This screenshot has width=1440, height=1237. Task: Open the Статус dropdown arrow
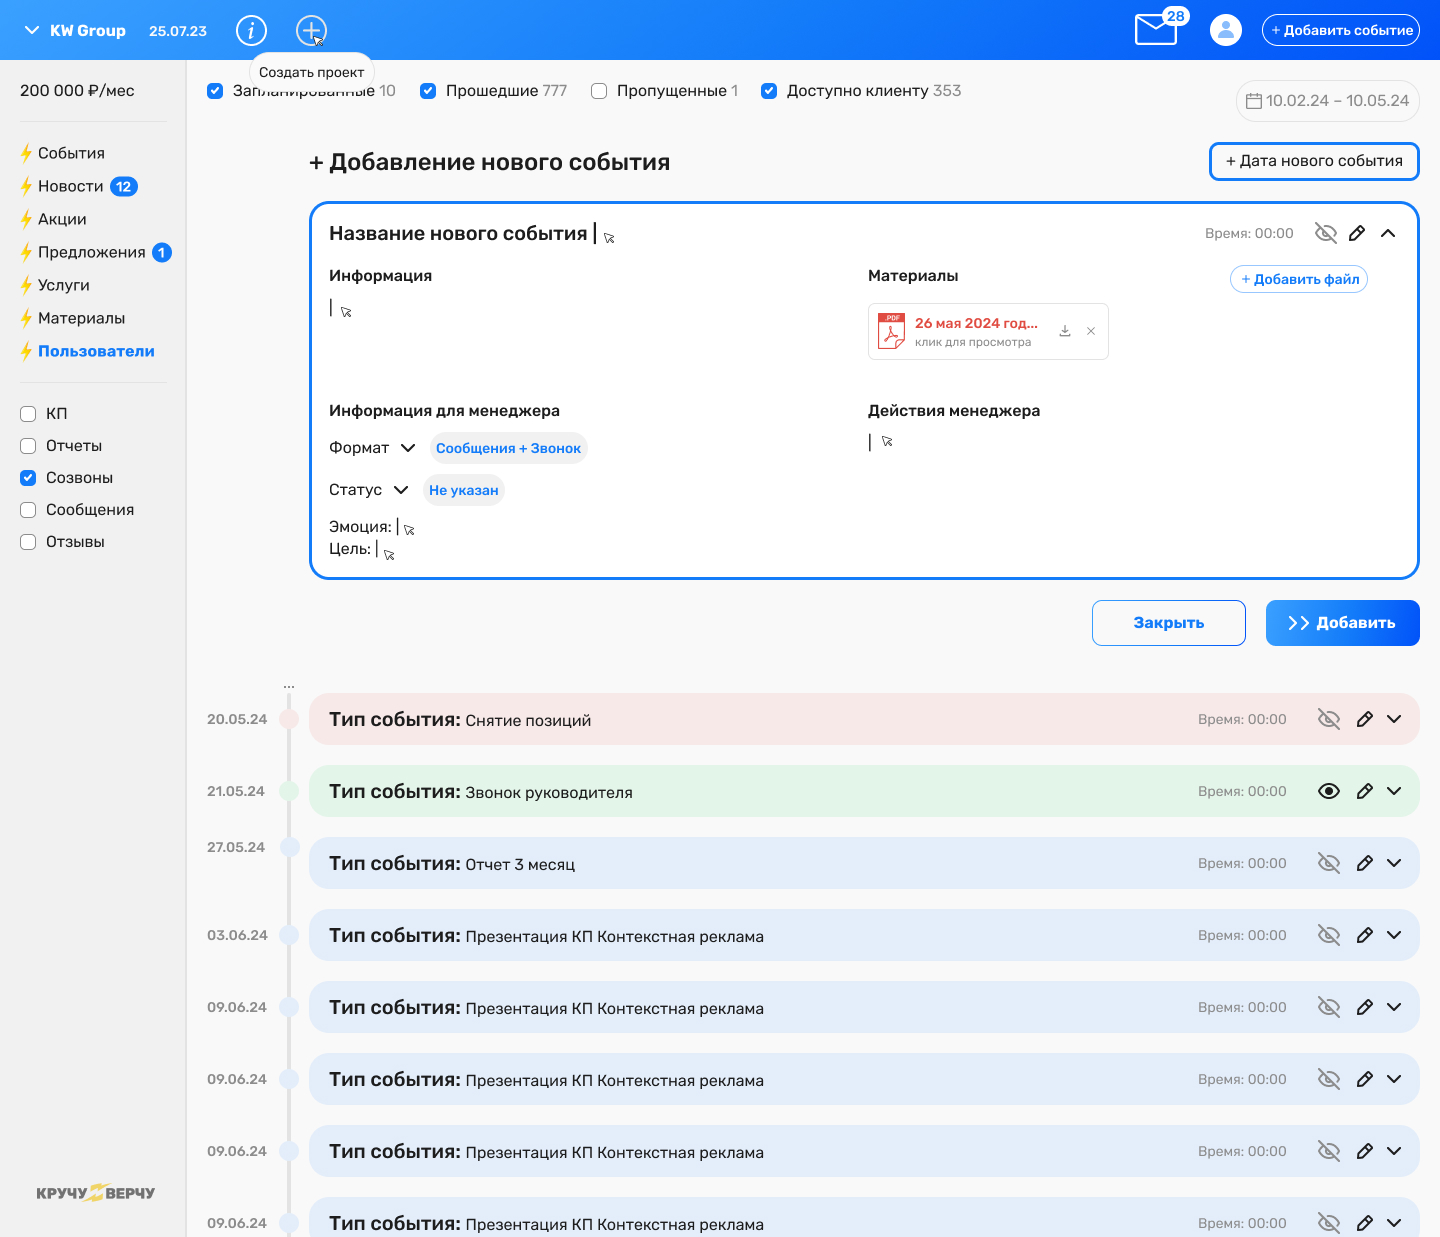click(x=401, y=490)
